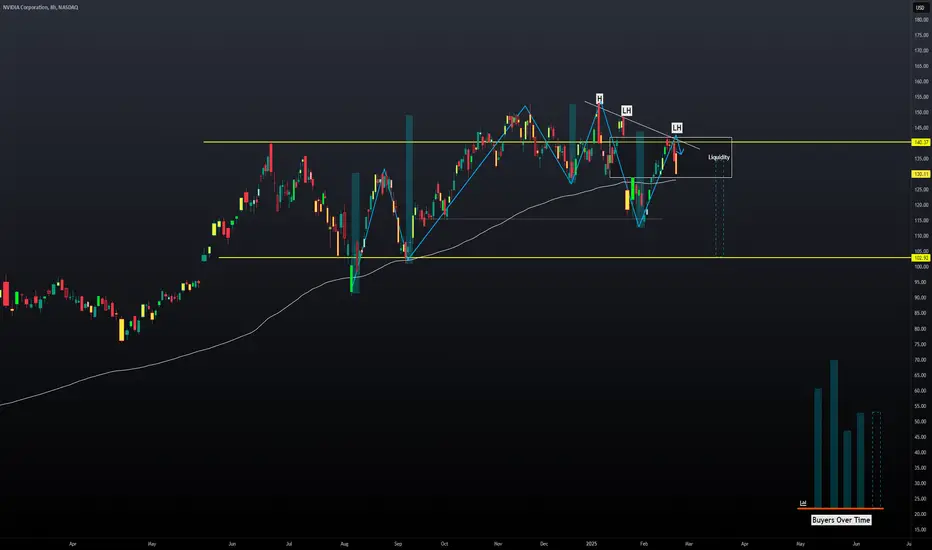Screen dimensions: 932x550
Task: Select the 'H' swing-high label
Action: (599, 99)
